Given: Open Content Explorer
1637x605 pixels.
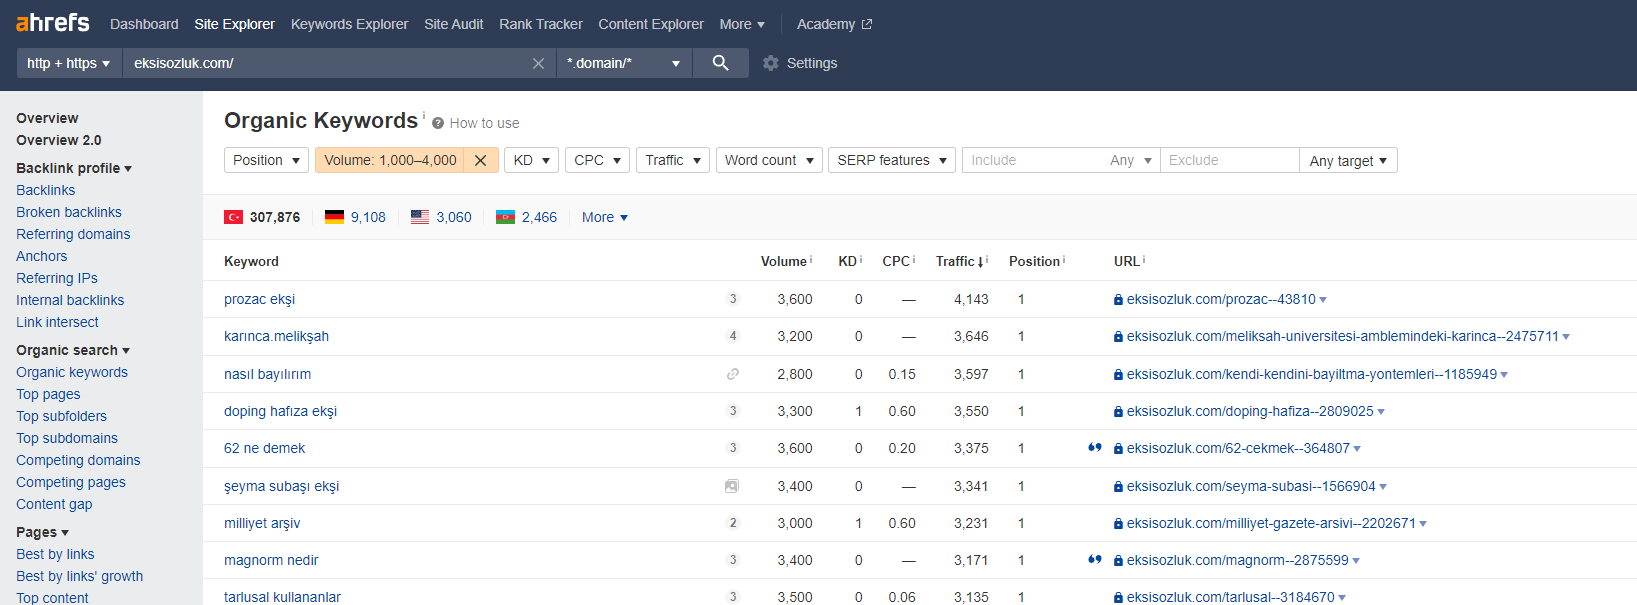Looking at the screenshot, I should (651, 24).
